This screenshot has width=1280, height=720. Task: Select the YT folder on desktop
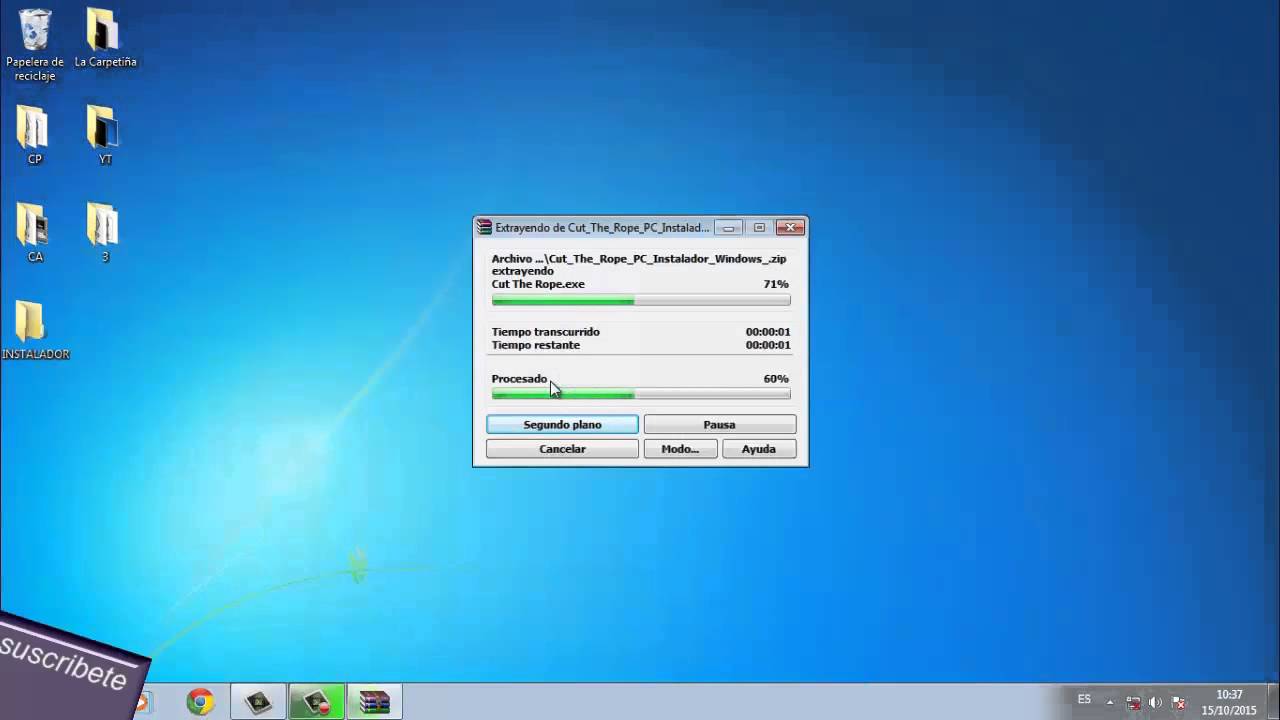(104, 135)
